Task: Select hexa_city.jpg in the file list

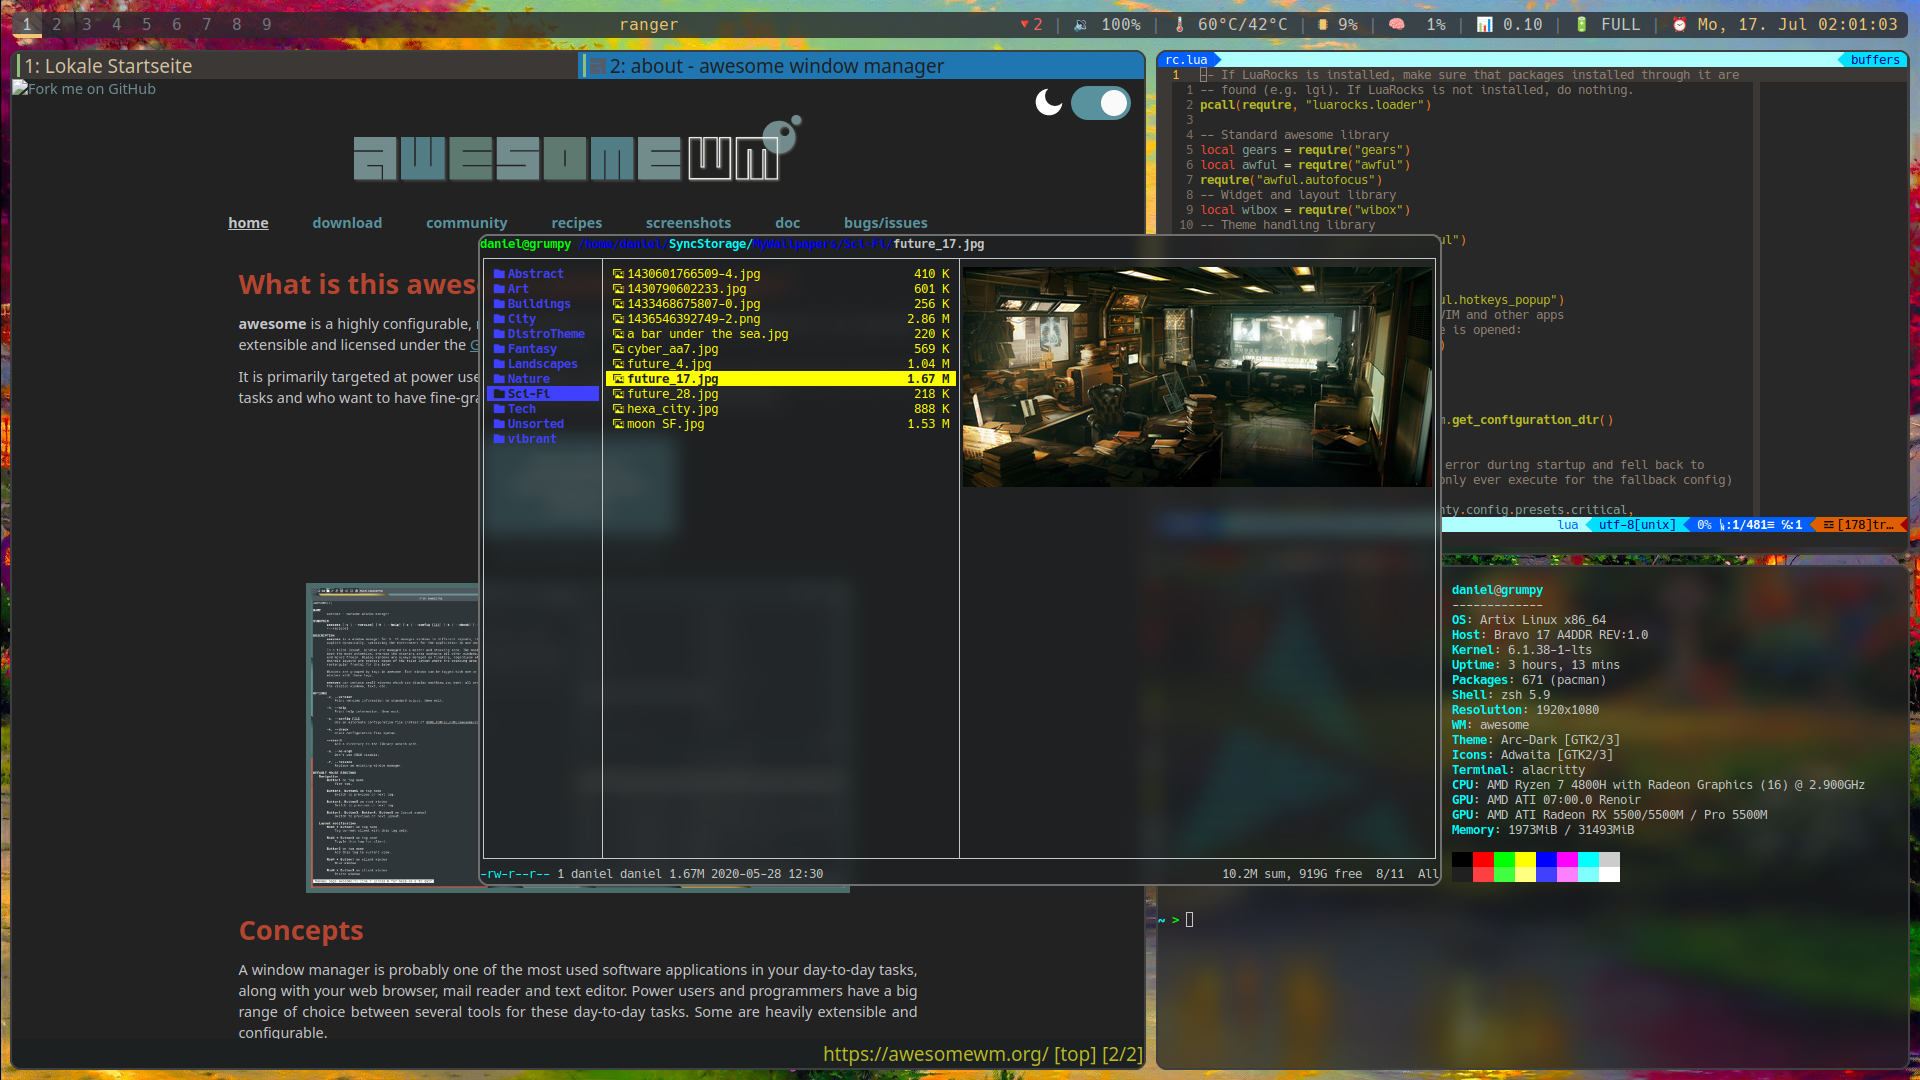Action: coord(672,409)
